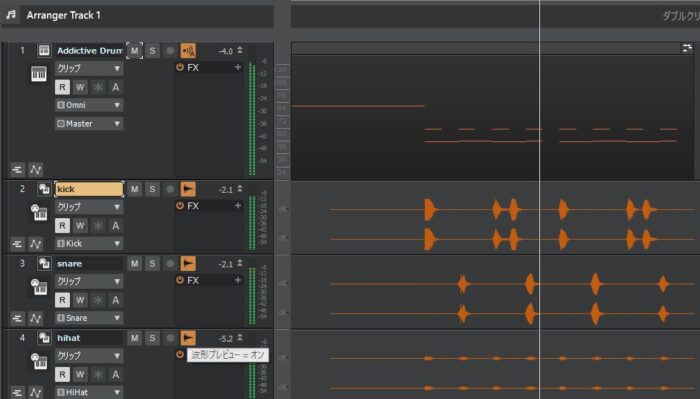Solo the Addictive Drums track
The width and height of the screenshot is (700, 399).
pos(152,50)
